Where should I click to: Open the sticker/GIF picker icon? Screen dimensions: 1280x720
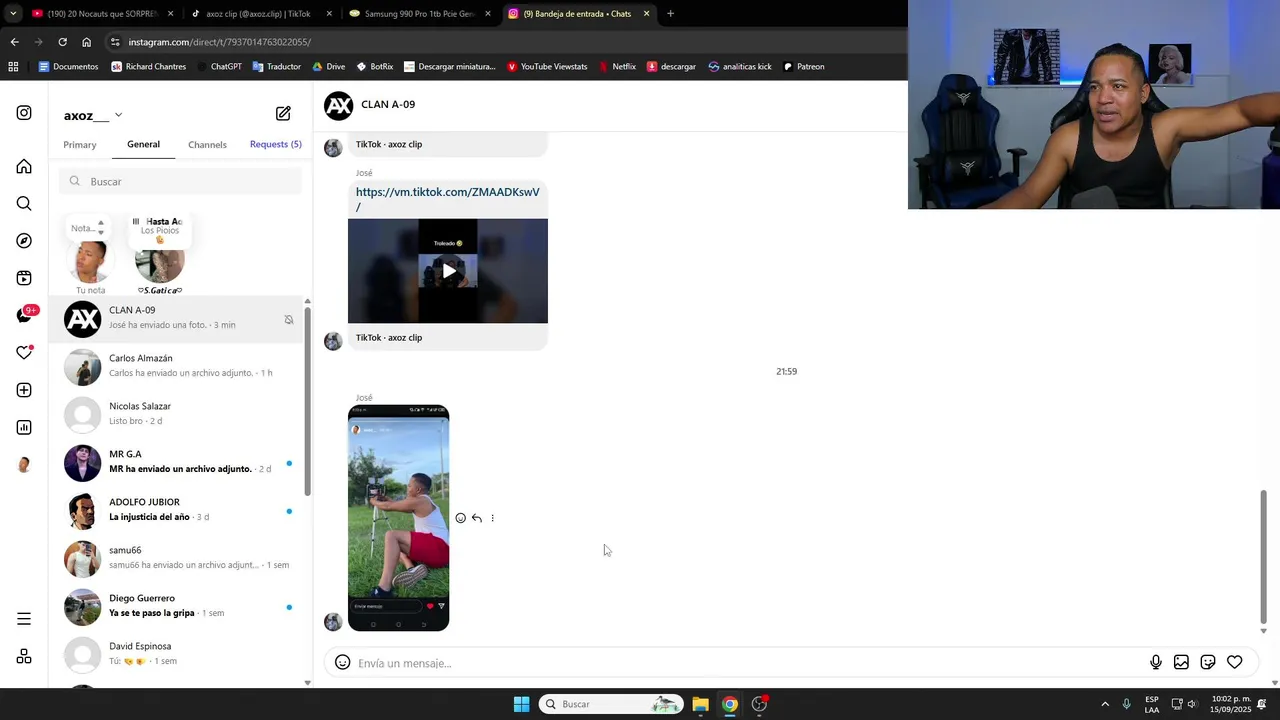[1208, 662]
